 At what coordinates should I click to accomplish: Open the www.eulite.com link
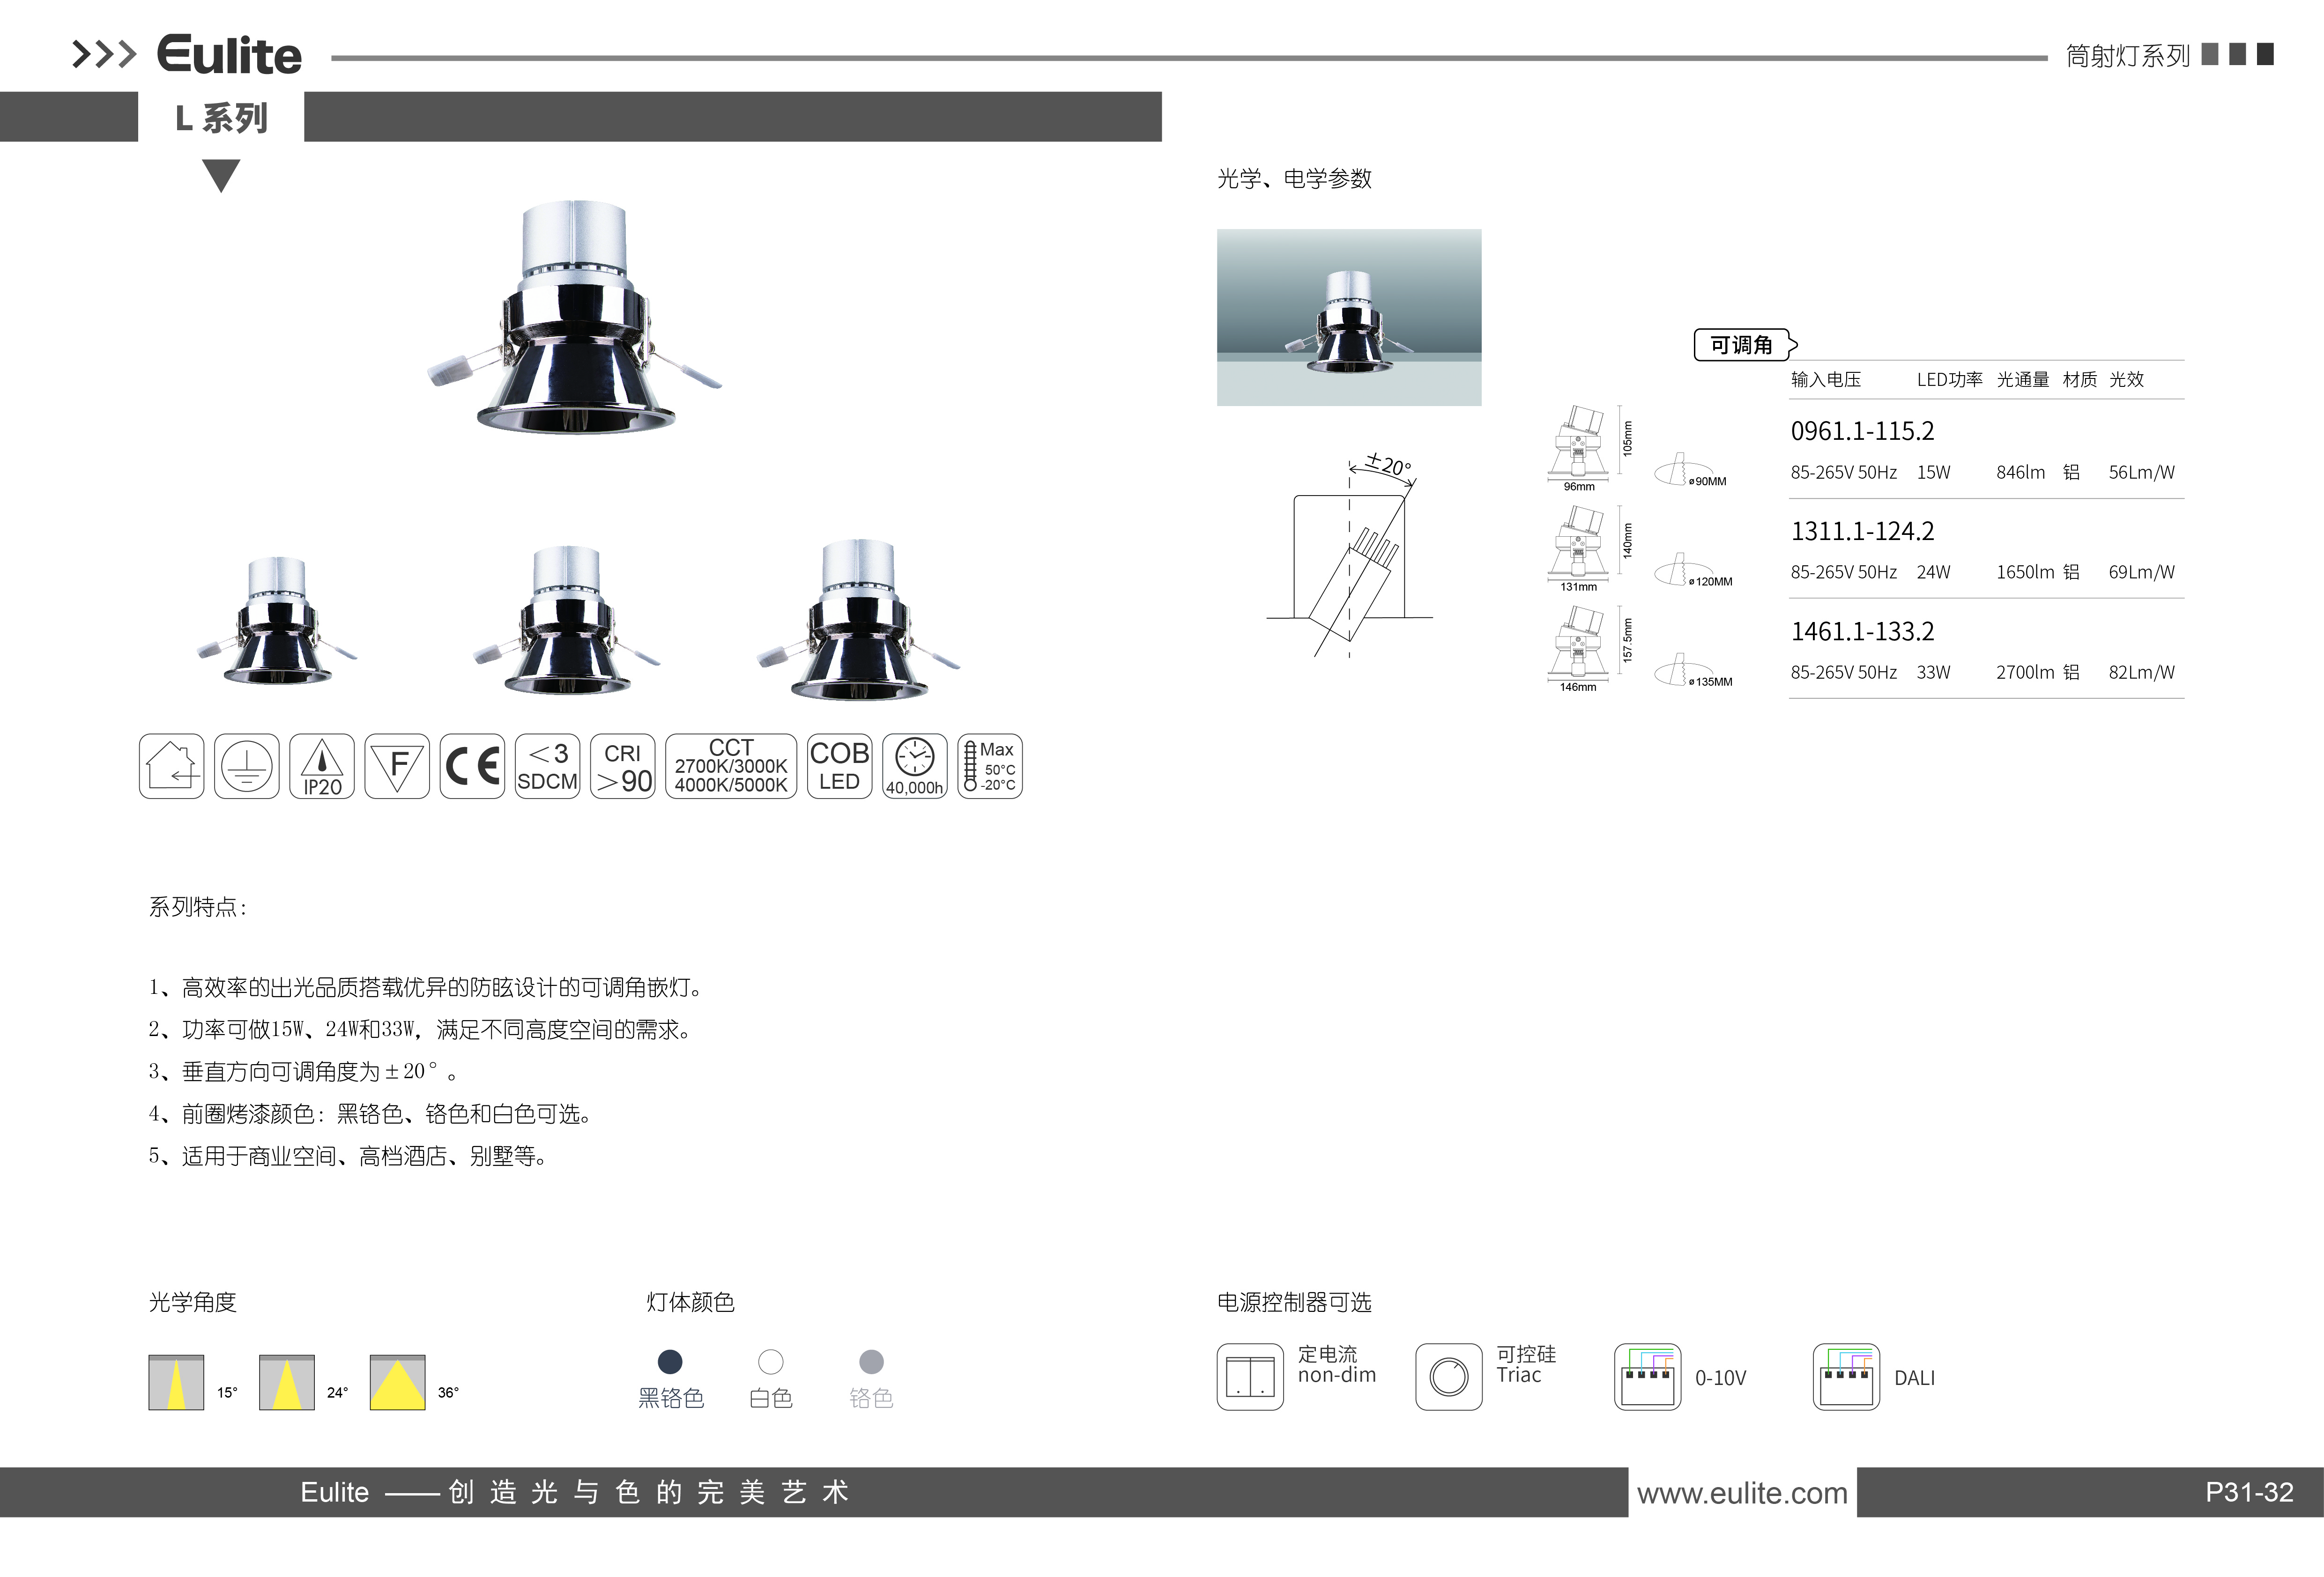1742,1493
